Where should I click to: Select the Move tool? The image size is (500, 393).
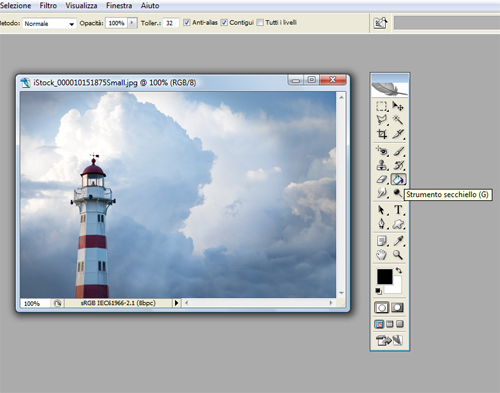(398, 106)
